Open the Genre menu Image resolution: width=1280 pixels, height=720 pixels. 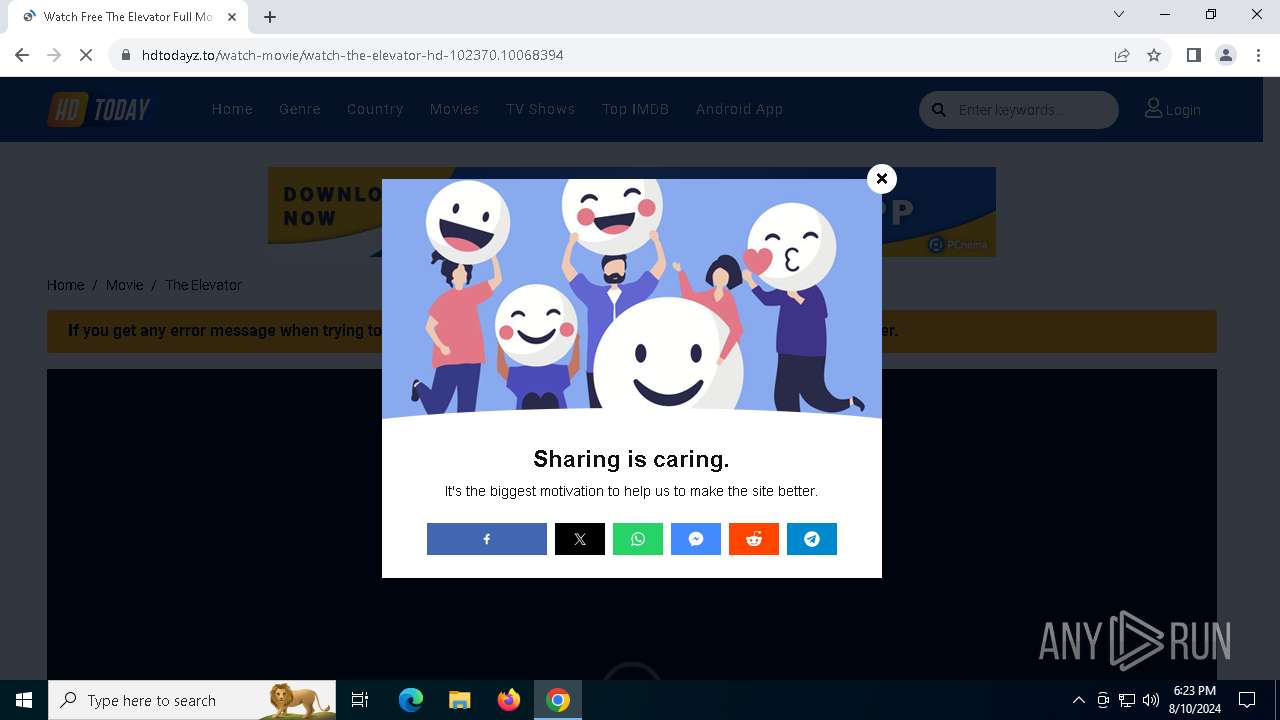[x=300, y=109]
